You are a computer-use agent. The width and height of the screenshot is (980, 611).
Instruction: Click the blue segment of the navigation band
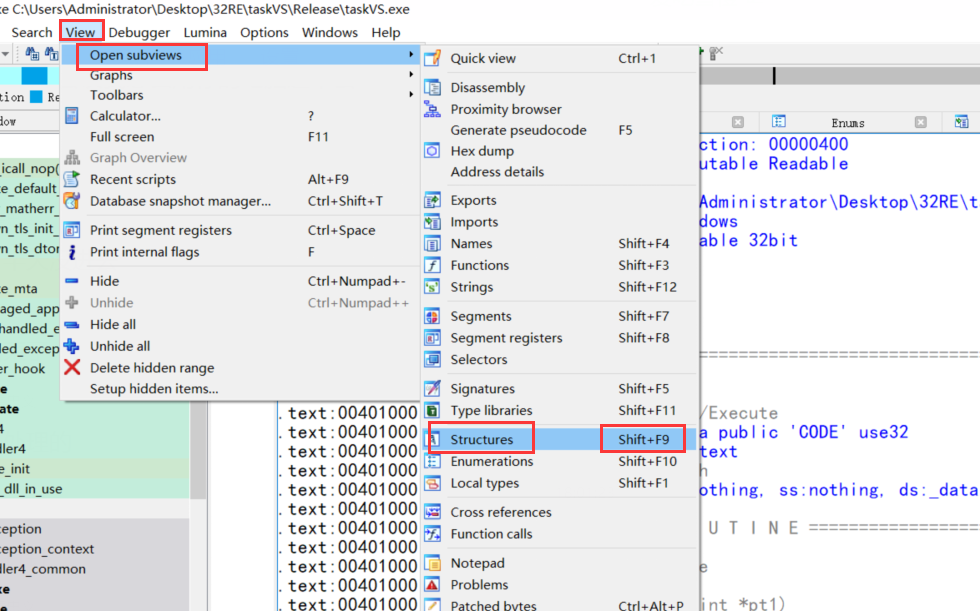pyautogui.click(x=34, y=76)
